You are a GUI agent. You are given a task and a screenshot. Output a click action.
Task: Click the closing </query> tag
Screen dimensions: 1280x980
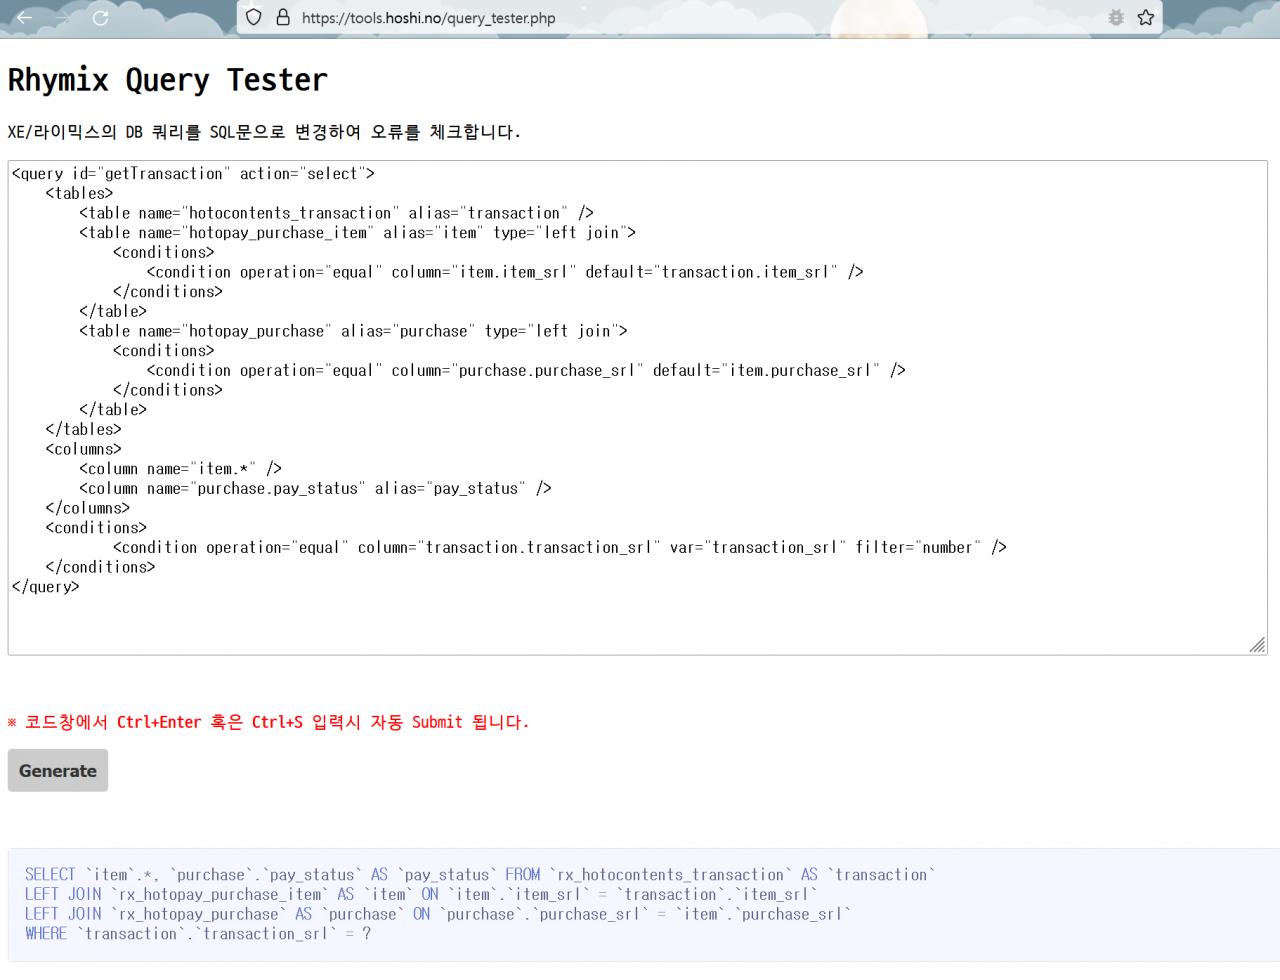[x=45, y=587]
